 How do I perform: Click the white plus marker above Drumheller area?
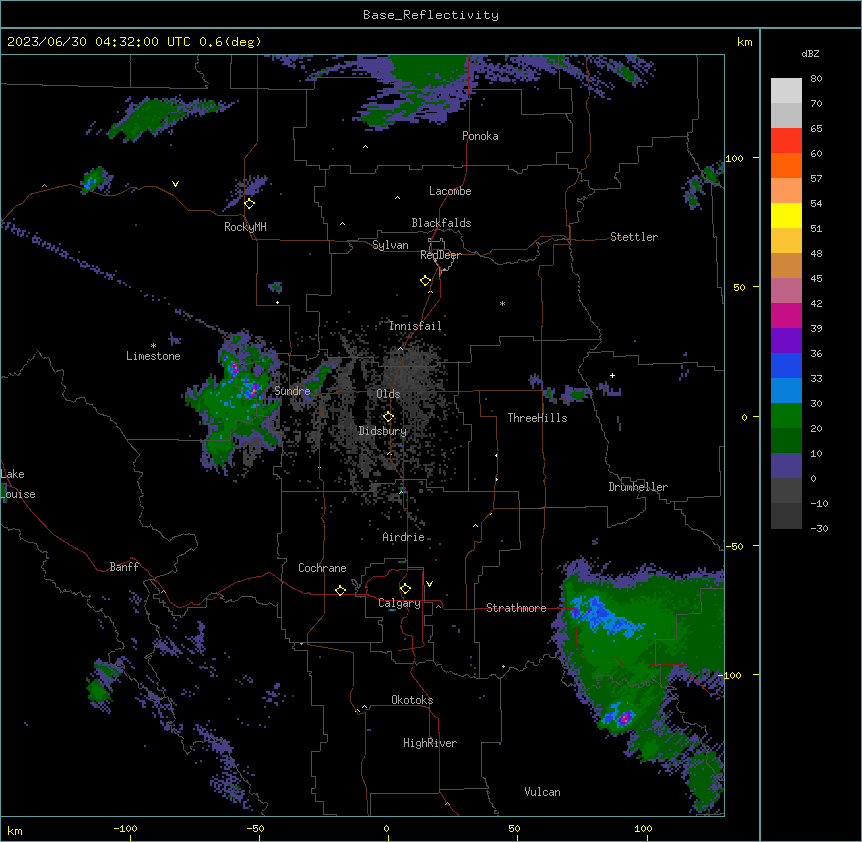pos(612,375)
